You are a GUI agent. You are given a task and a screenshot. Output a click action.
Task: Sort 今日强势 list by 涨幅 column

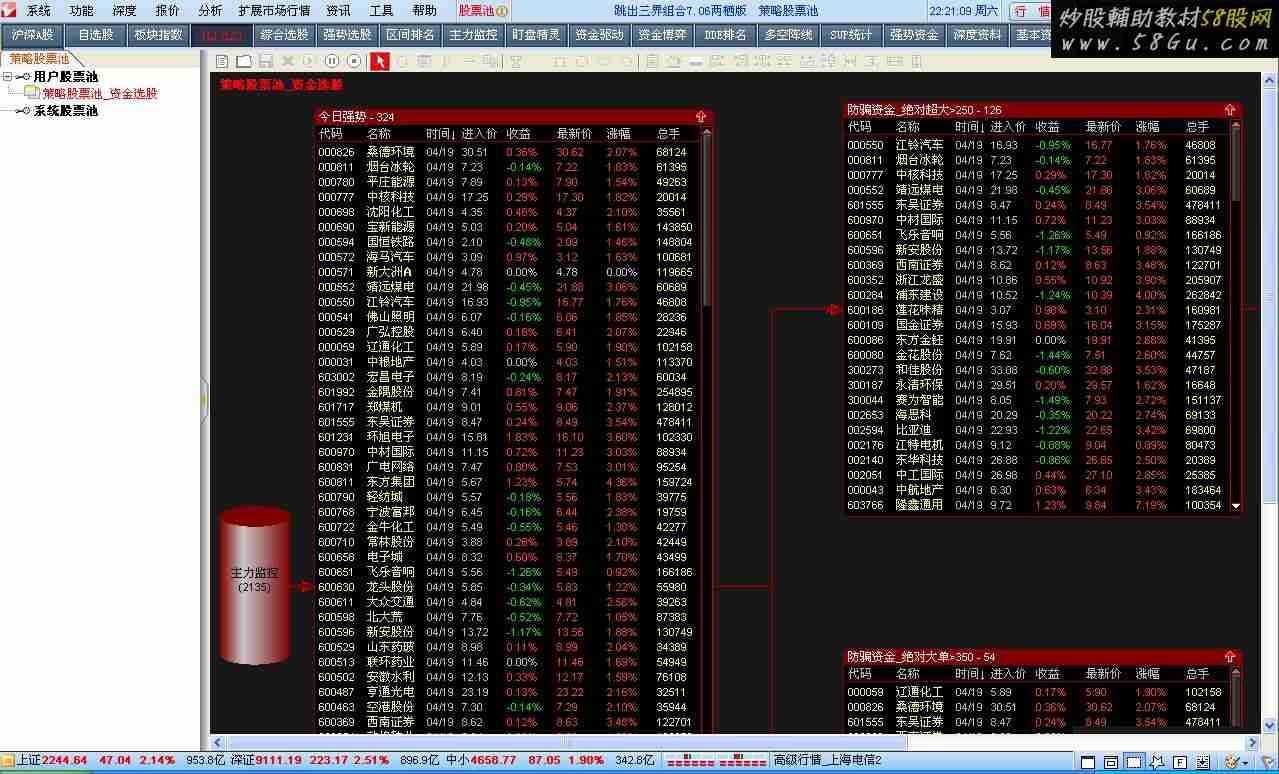click(619, 134)
